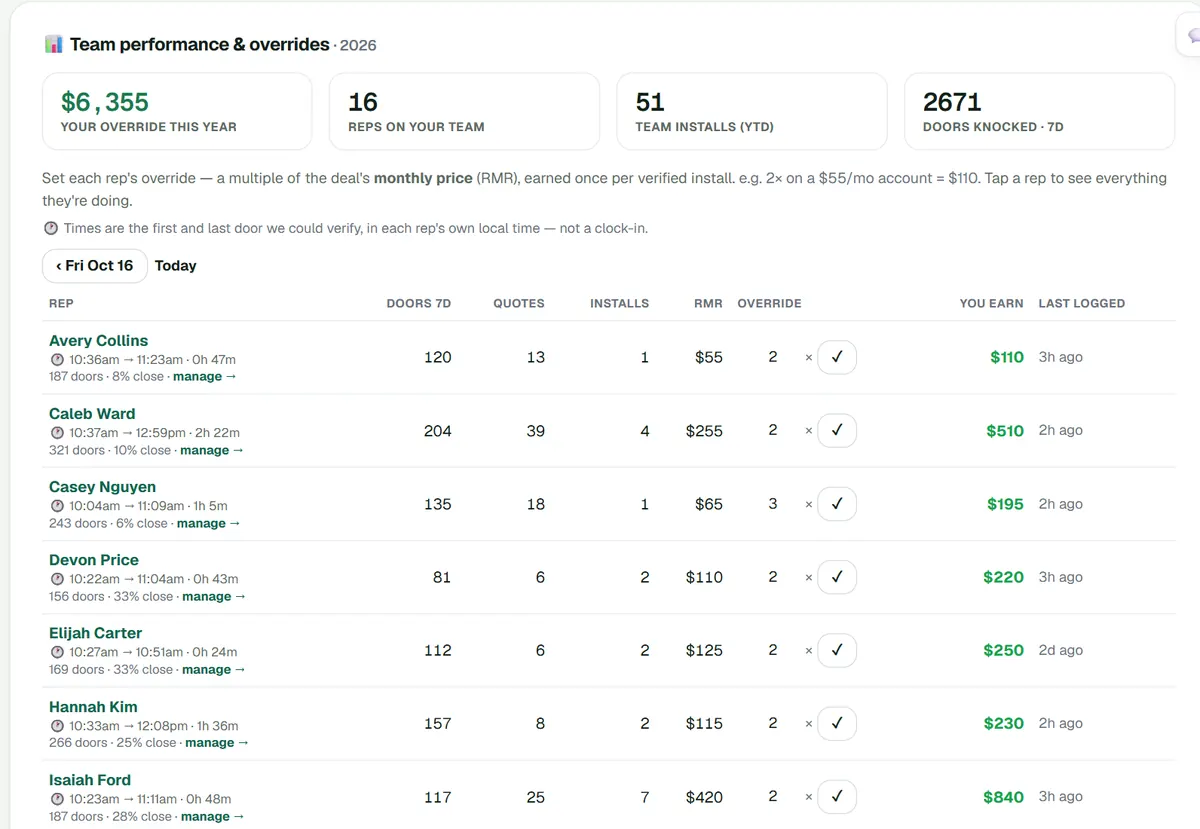Go back to Fri Oct 16
The image size is (1200, 829).
pyautogui.click(x=95, y=266)
